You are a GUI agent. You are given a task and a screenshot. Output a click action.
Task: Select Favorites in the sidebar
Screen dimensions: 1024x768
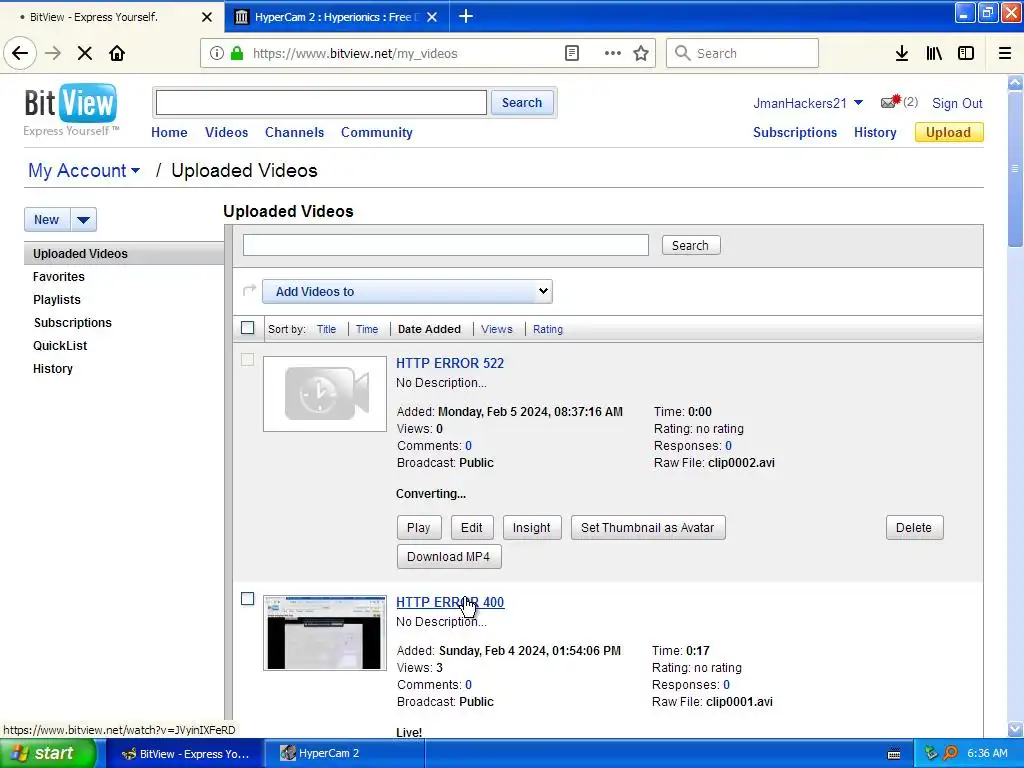coord(59,277)
